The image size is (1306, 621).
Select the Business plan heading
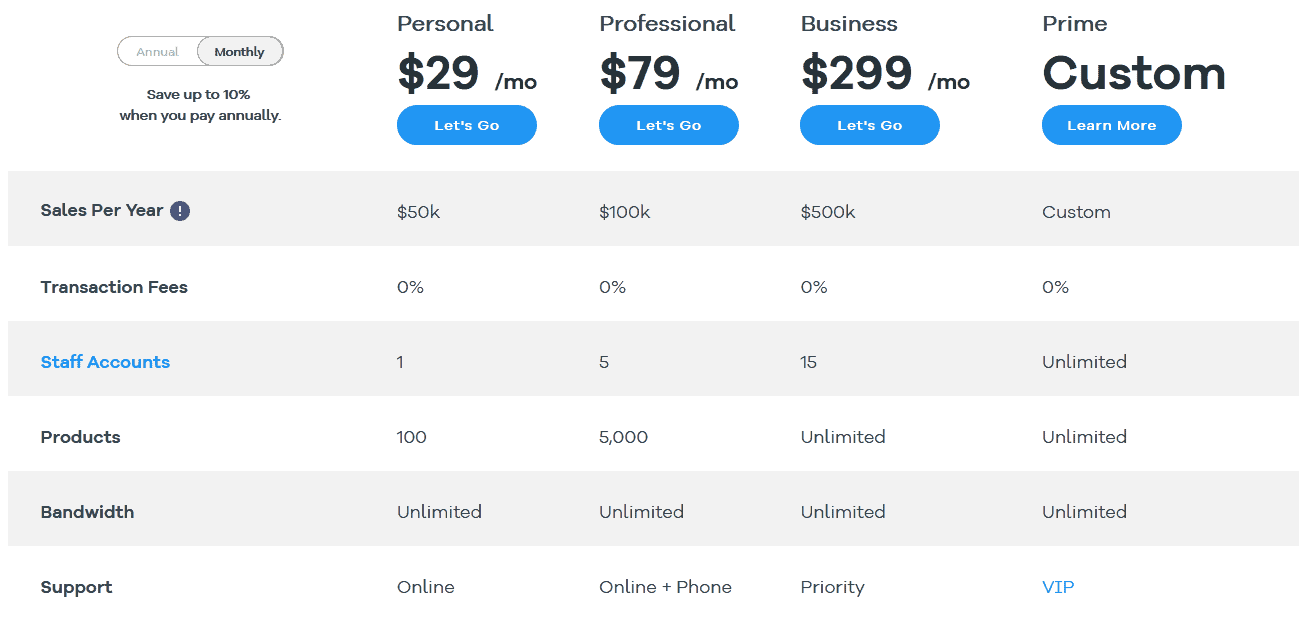point(848,23)
